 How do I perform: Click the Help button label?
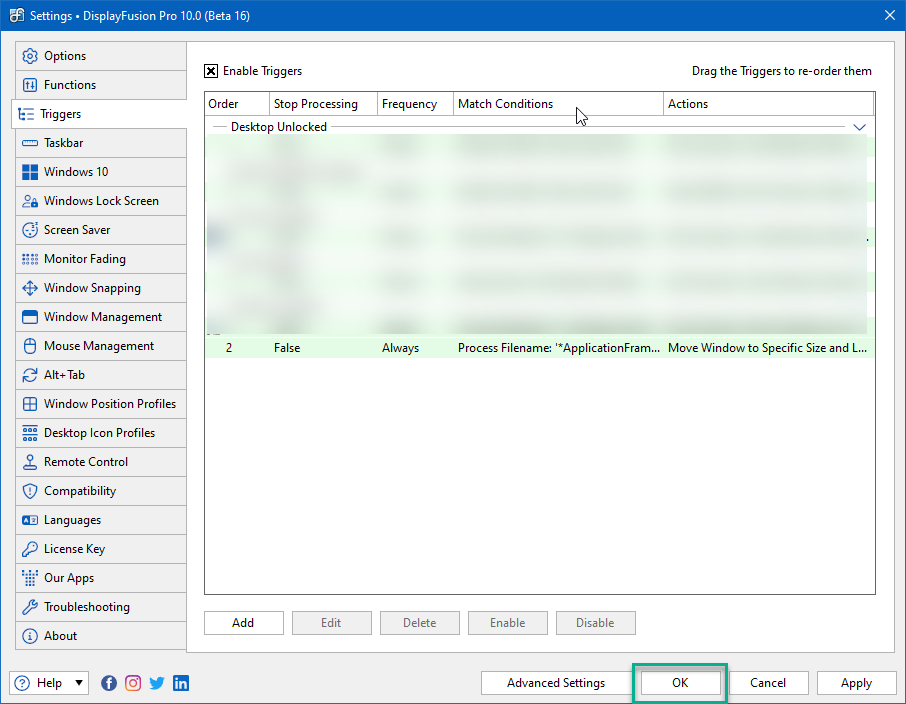49,683
